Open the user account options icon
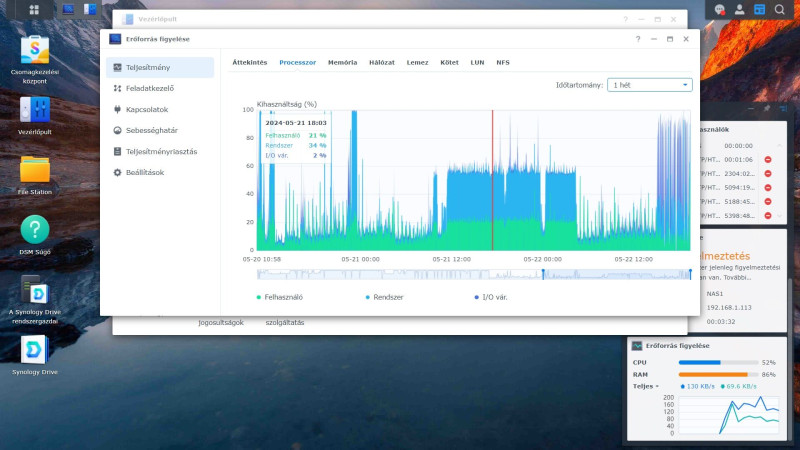800x450 pixels. coord(739,9)
